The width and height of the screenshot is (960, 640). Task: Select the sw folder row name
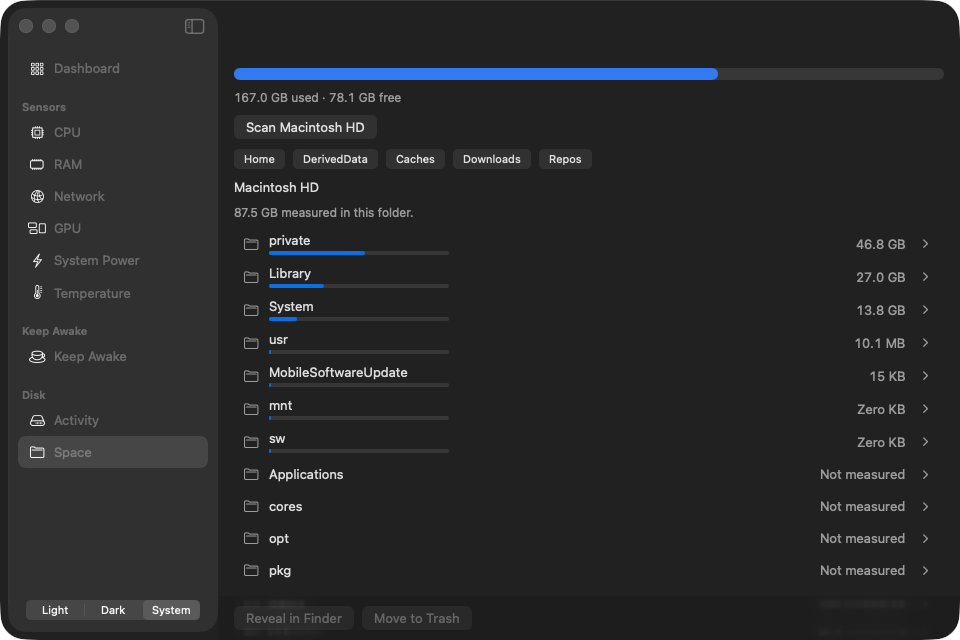point(277,439)
